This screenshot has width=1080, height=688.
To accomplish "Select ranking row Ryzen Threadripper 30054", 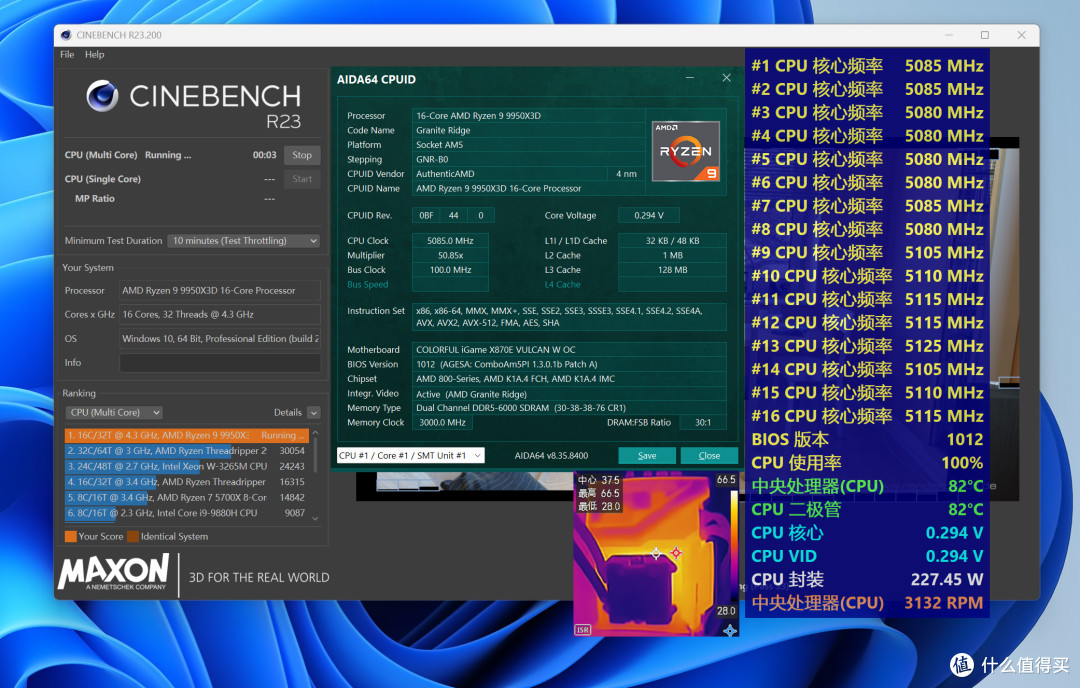I will coord(187,450).
